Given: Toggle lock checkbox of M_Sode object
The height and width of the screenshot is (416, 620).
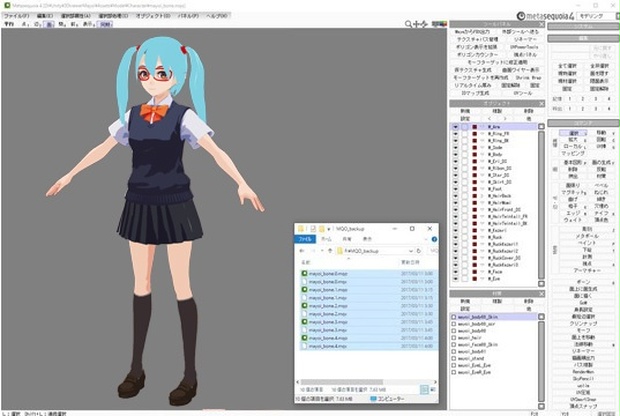Looking at the screenshot, I should (x=465, y=147).
